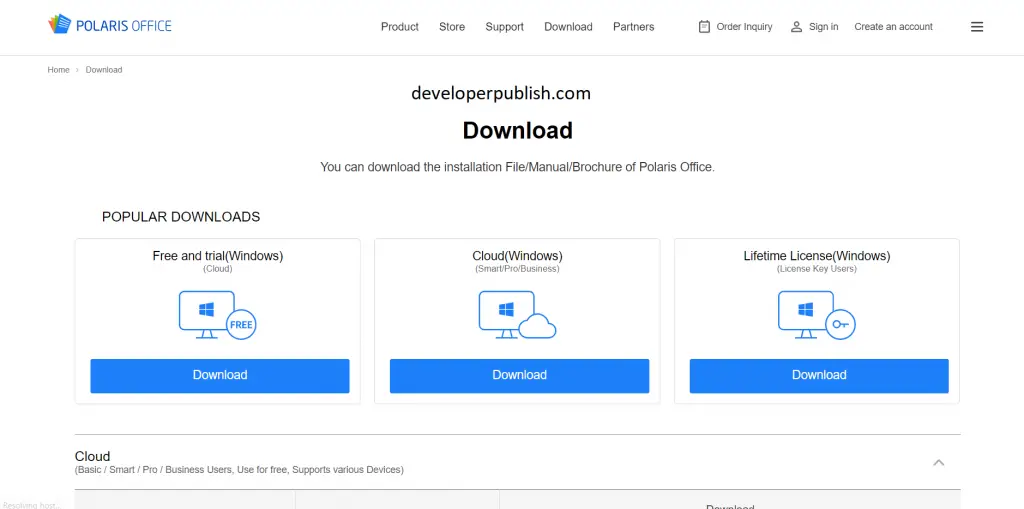Click the POPULAR DOWNLOADS heading
This screenshot has height=509, width=1024.
coord(181,217)
